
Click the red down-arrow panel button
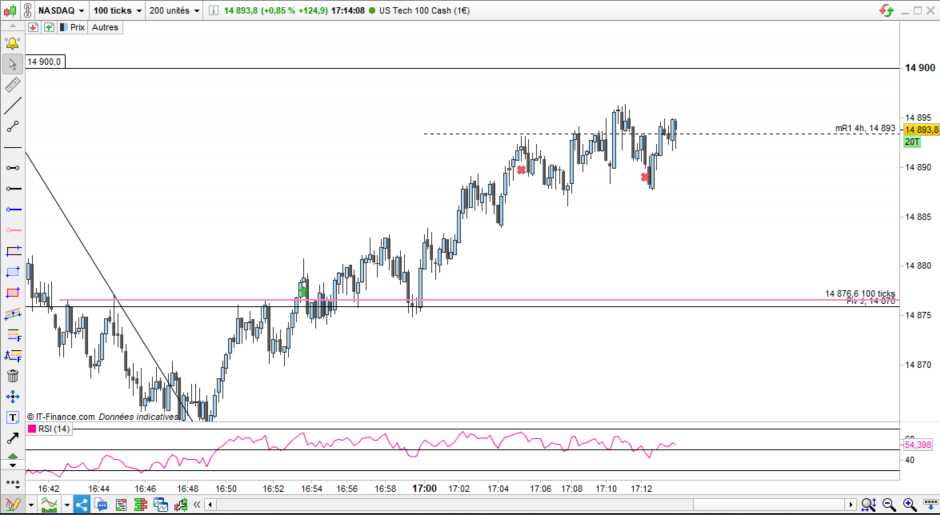point(33,28)
